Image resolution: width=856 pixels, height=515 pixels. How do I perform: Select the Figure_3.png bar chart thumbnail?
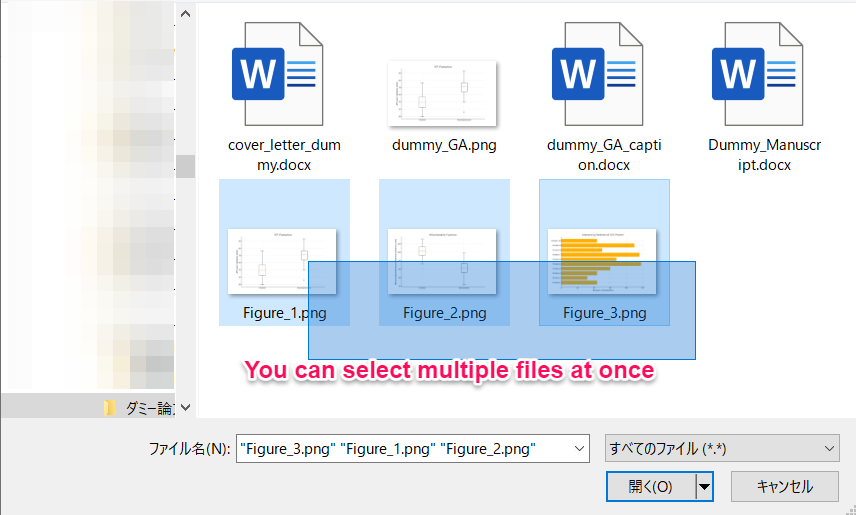click(602, 262)
